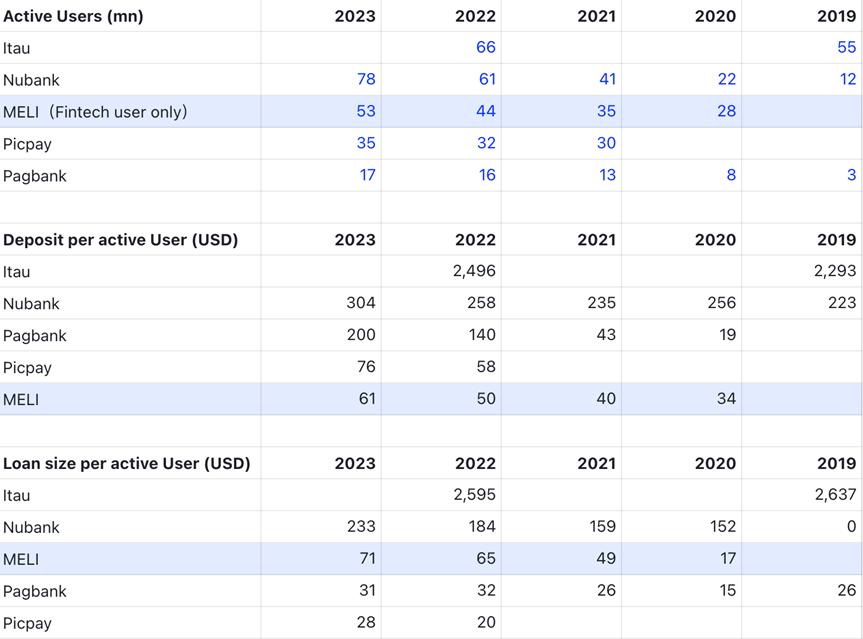Select Pagbank 2022 active users value 16
Screen dimensions: 863x639
(487, 175)
